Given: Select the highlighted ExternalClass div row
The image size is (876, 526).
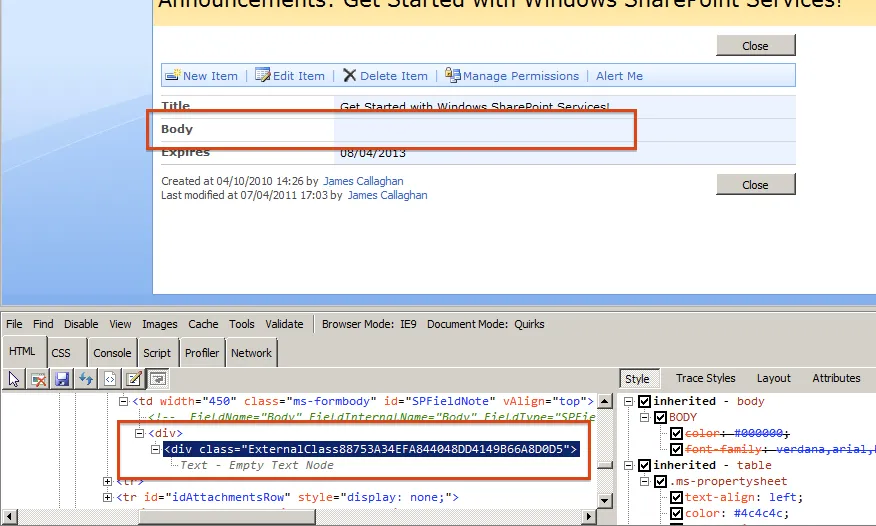Looking at the screenshot, I should [371, 450].
